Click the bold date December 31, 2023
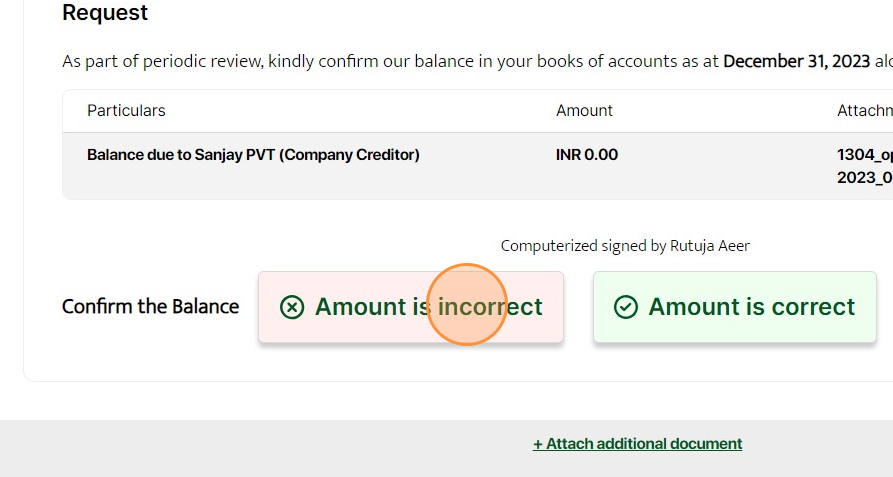This screenshot has width=893, height=477. (799, 61)
